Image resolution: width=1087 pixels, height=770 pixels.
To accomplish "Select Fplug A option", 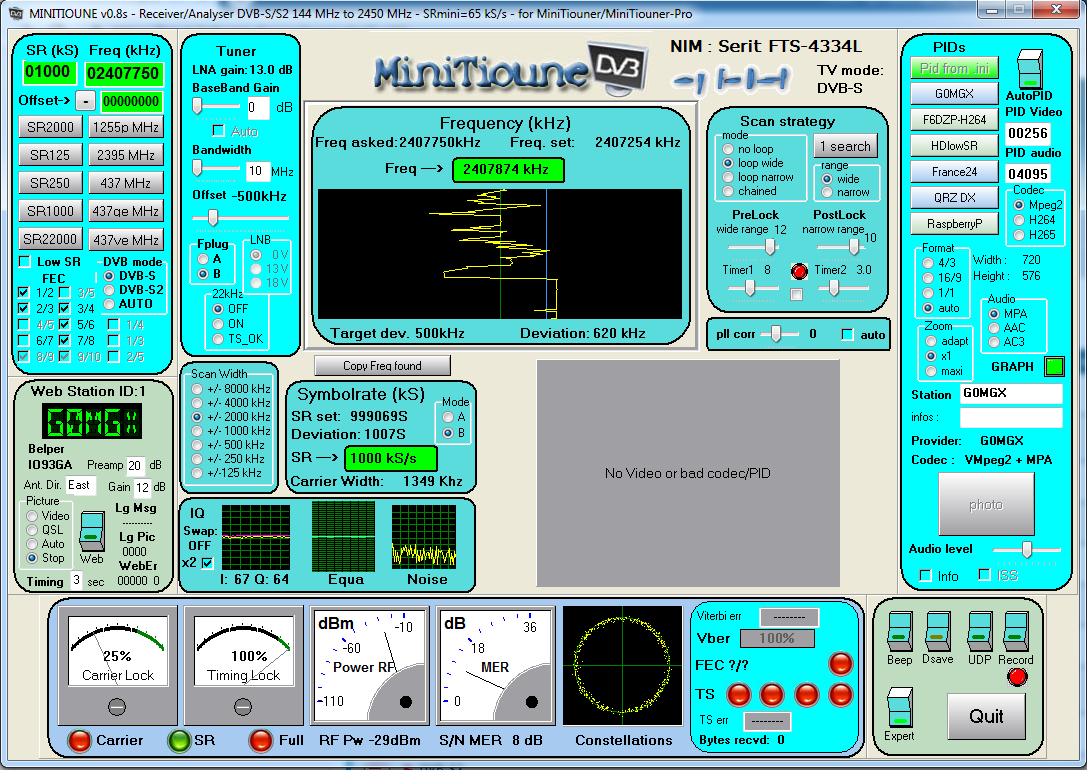I will tap(202, 259).
